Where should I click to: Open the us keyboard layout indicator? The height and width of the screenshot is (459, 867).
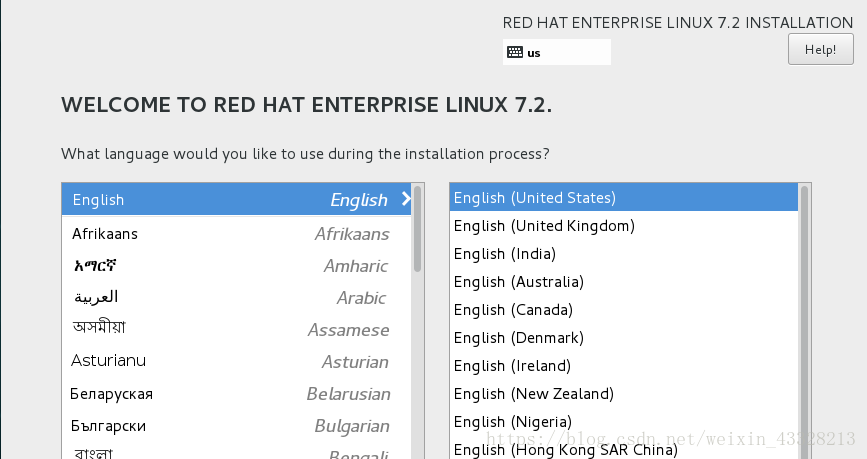[x=557, y=52]
